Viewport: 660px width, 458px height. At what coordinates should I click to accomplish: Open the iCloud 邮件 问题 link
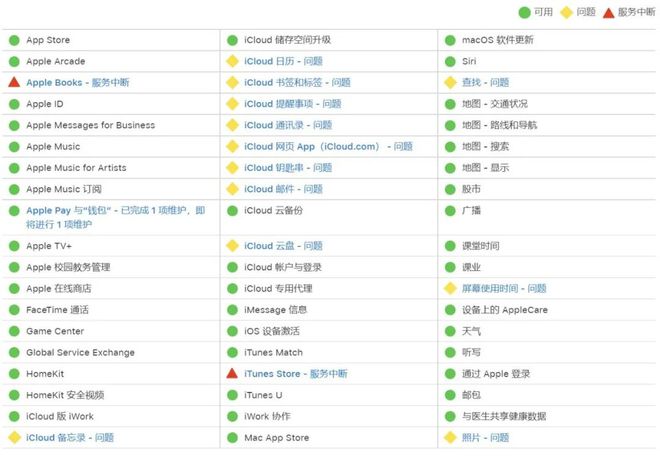[283, 189]
